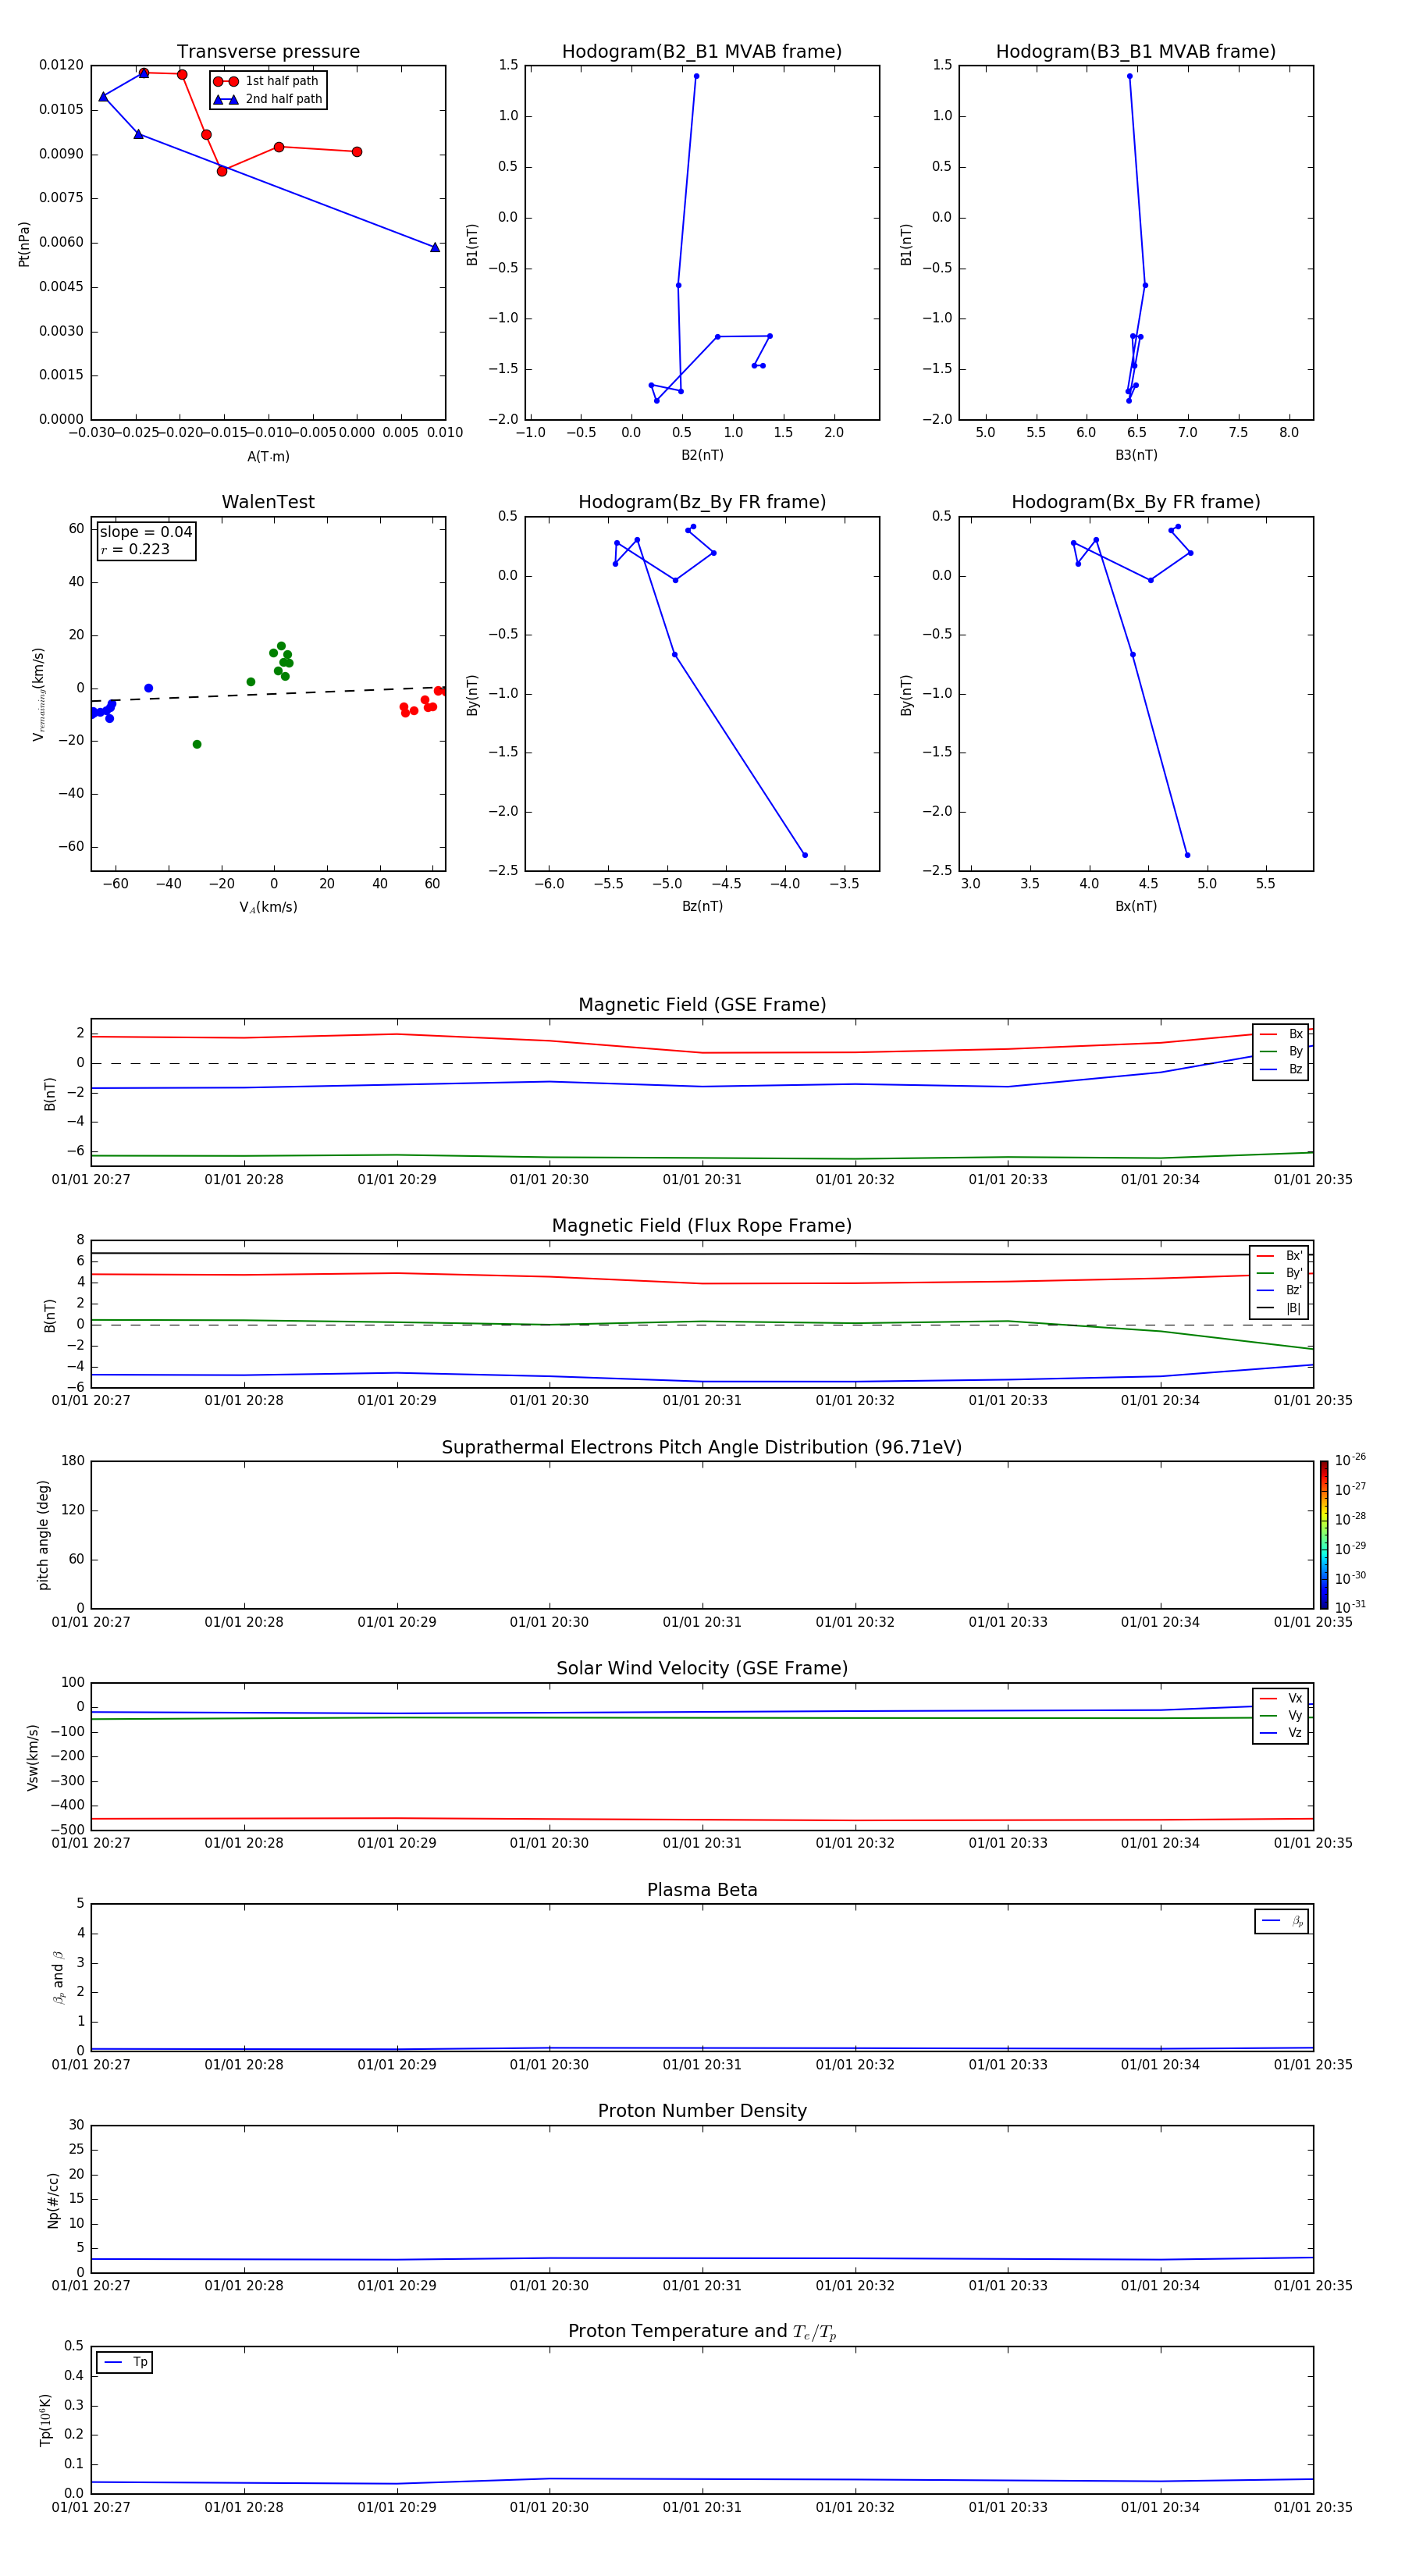This screenshot has height=2576, width=1405.
Task: Click the 'r = 0.223' annotation
Action: click(135, 549)
